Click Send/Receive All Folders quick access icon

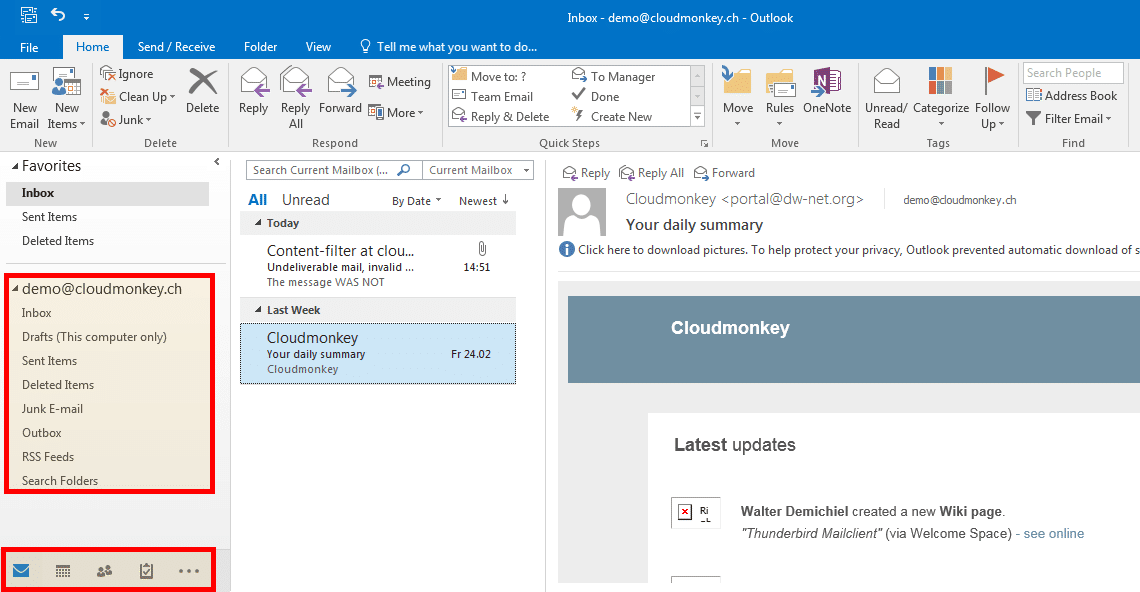pos(29,15)
